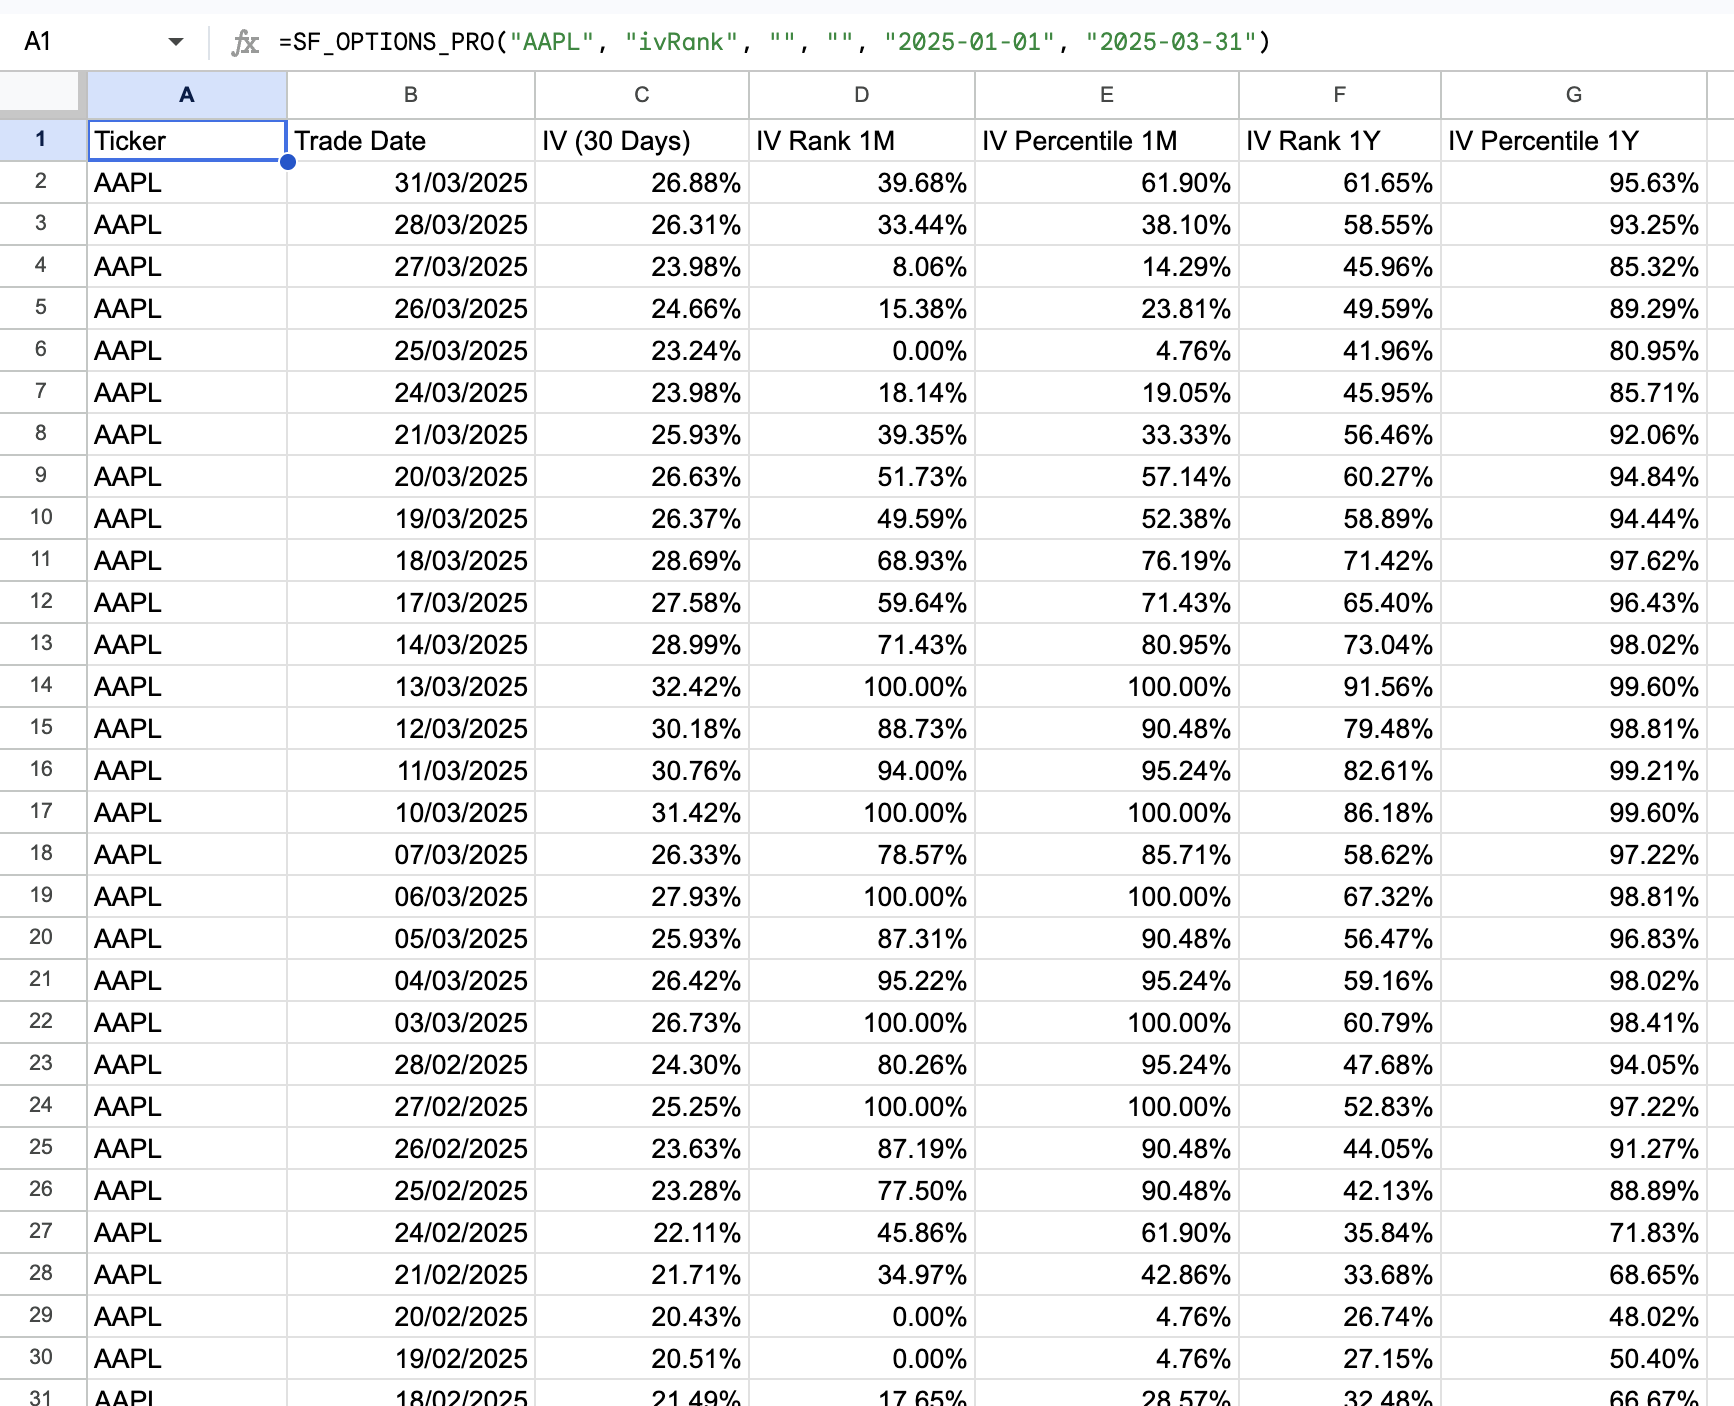
Task: Click the cell showing 52.83%
Action: (x=1340, y=1106)
